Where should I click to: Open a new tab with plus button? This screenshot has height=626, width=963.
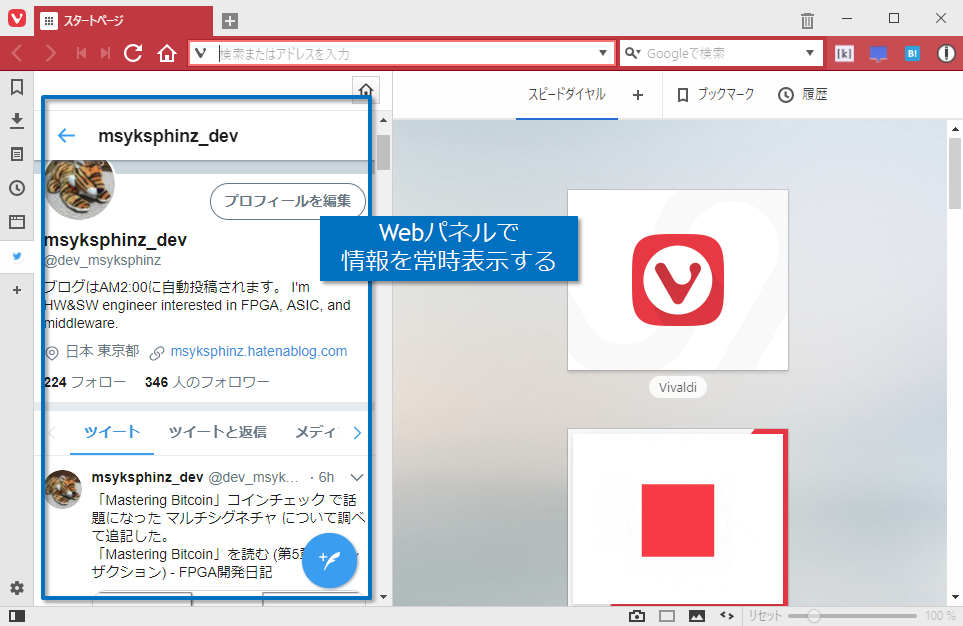coord(230,21)
